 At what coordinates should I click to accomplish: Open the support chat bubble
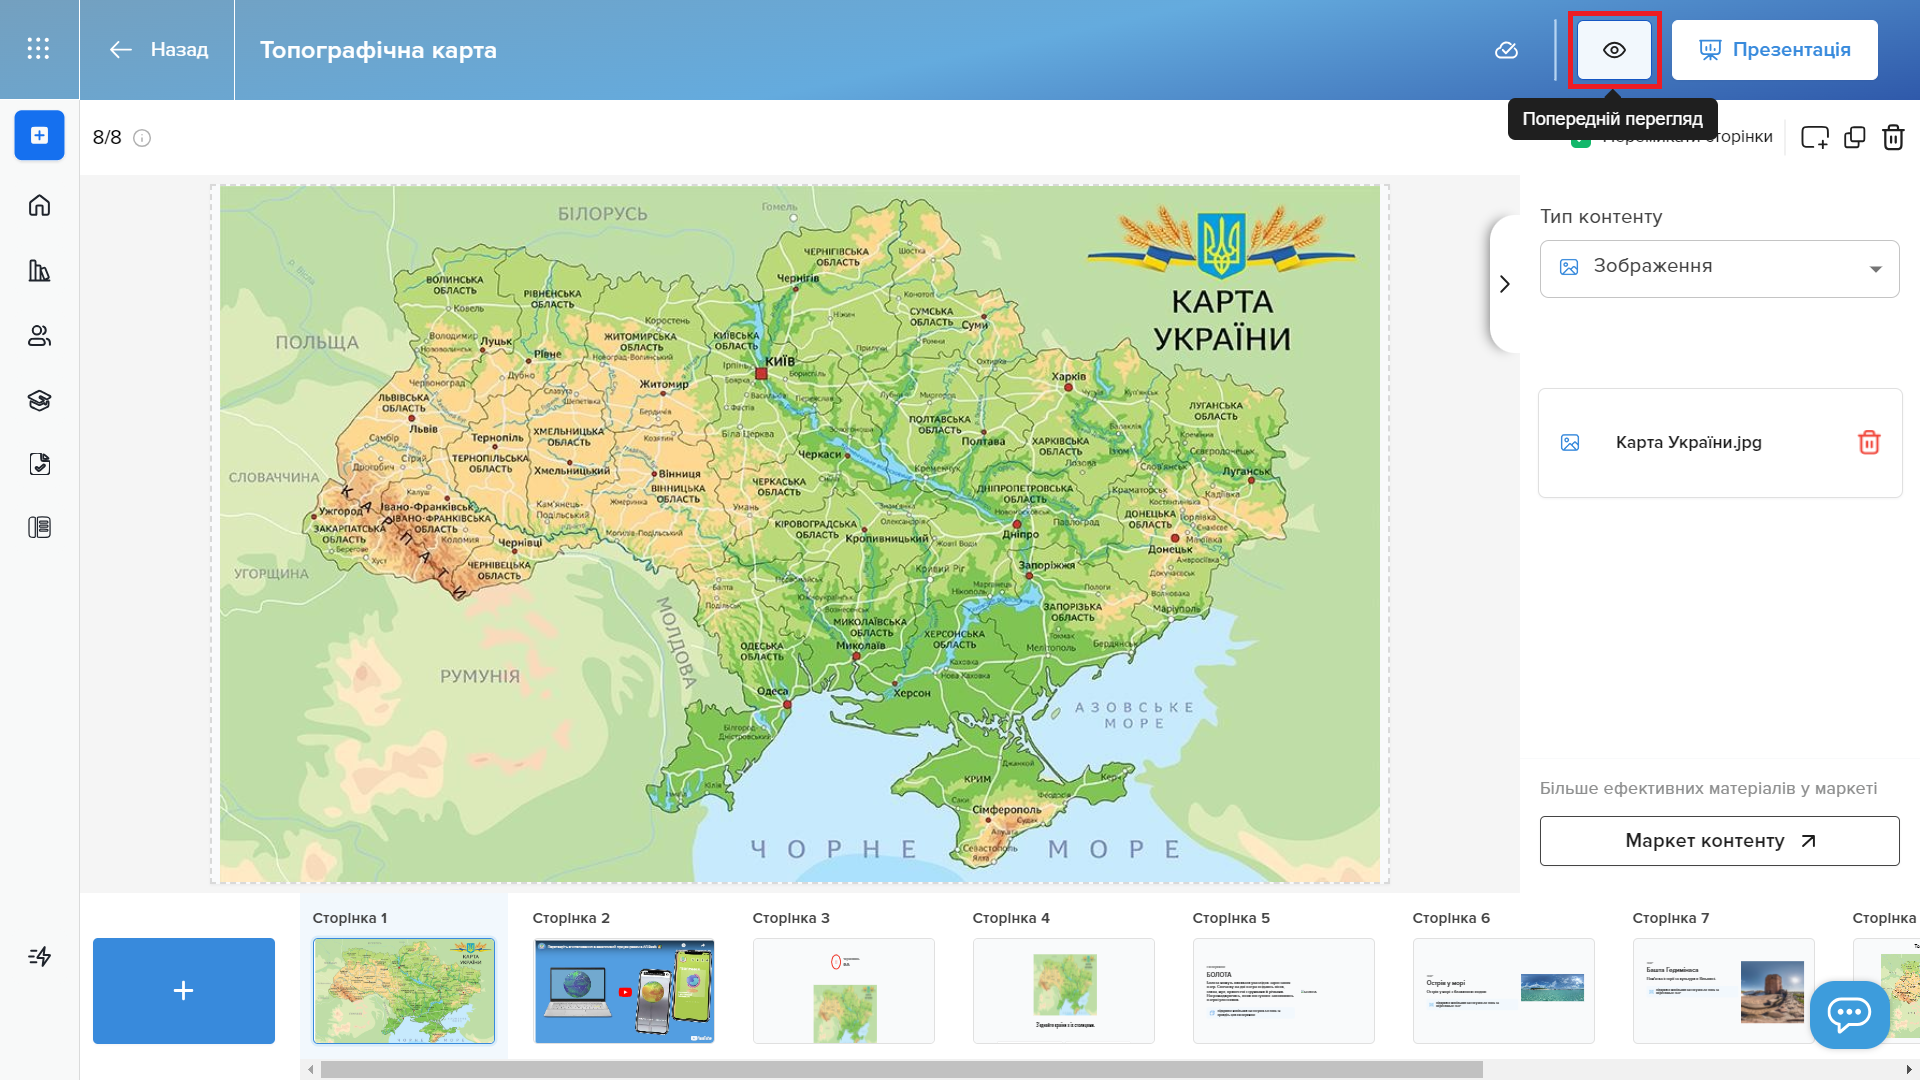tap(1849, 1014)
